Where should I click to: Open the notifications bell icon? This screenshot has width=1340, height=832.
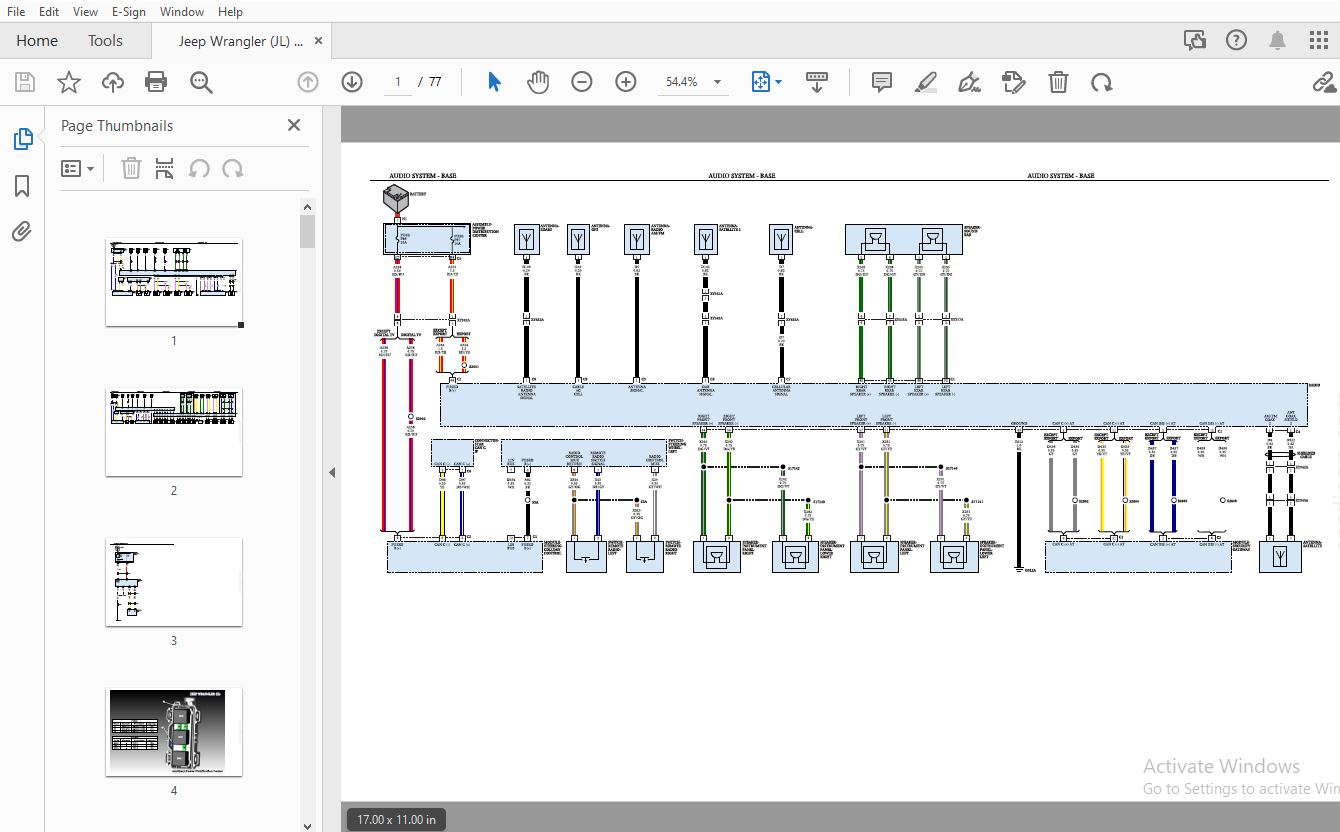1278,40
